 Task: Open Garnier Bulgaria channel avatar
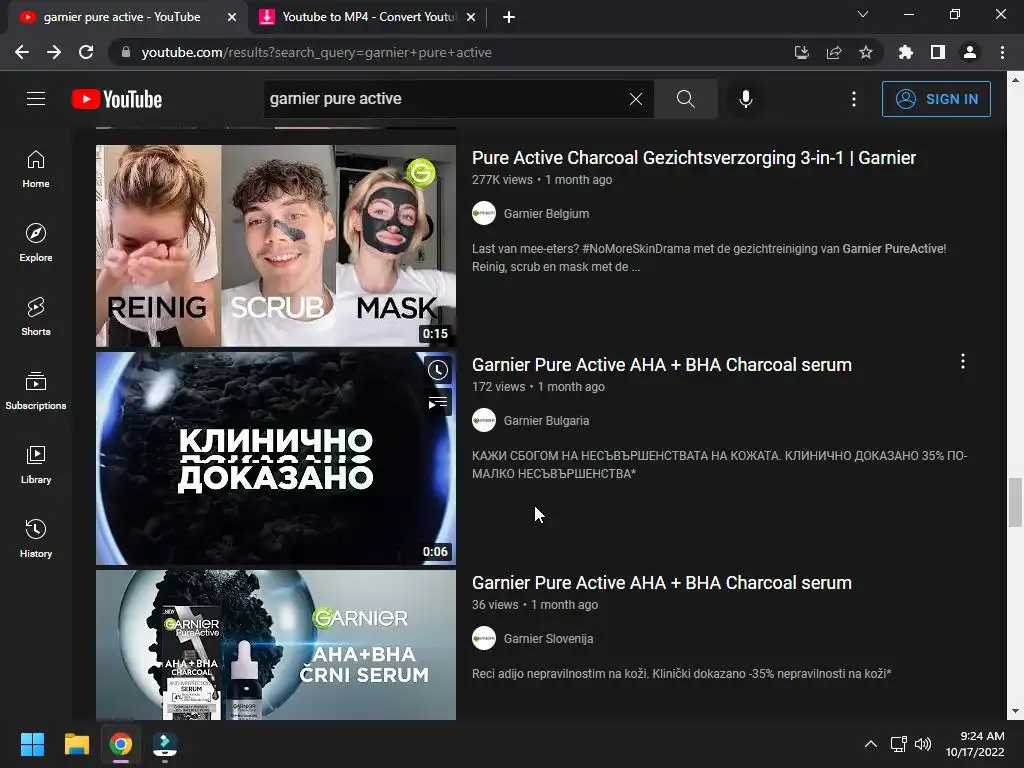(x=484, y=421)
